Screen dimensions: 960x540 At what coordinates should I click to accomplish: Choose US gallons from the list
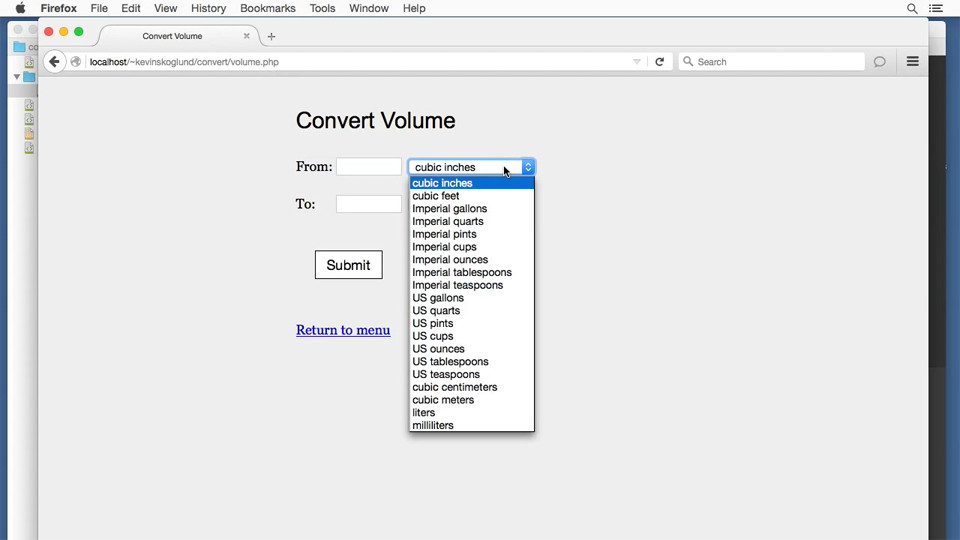(471, 298)
